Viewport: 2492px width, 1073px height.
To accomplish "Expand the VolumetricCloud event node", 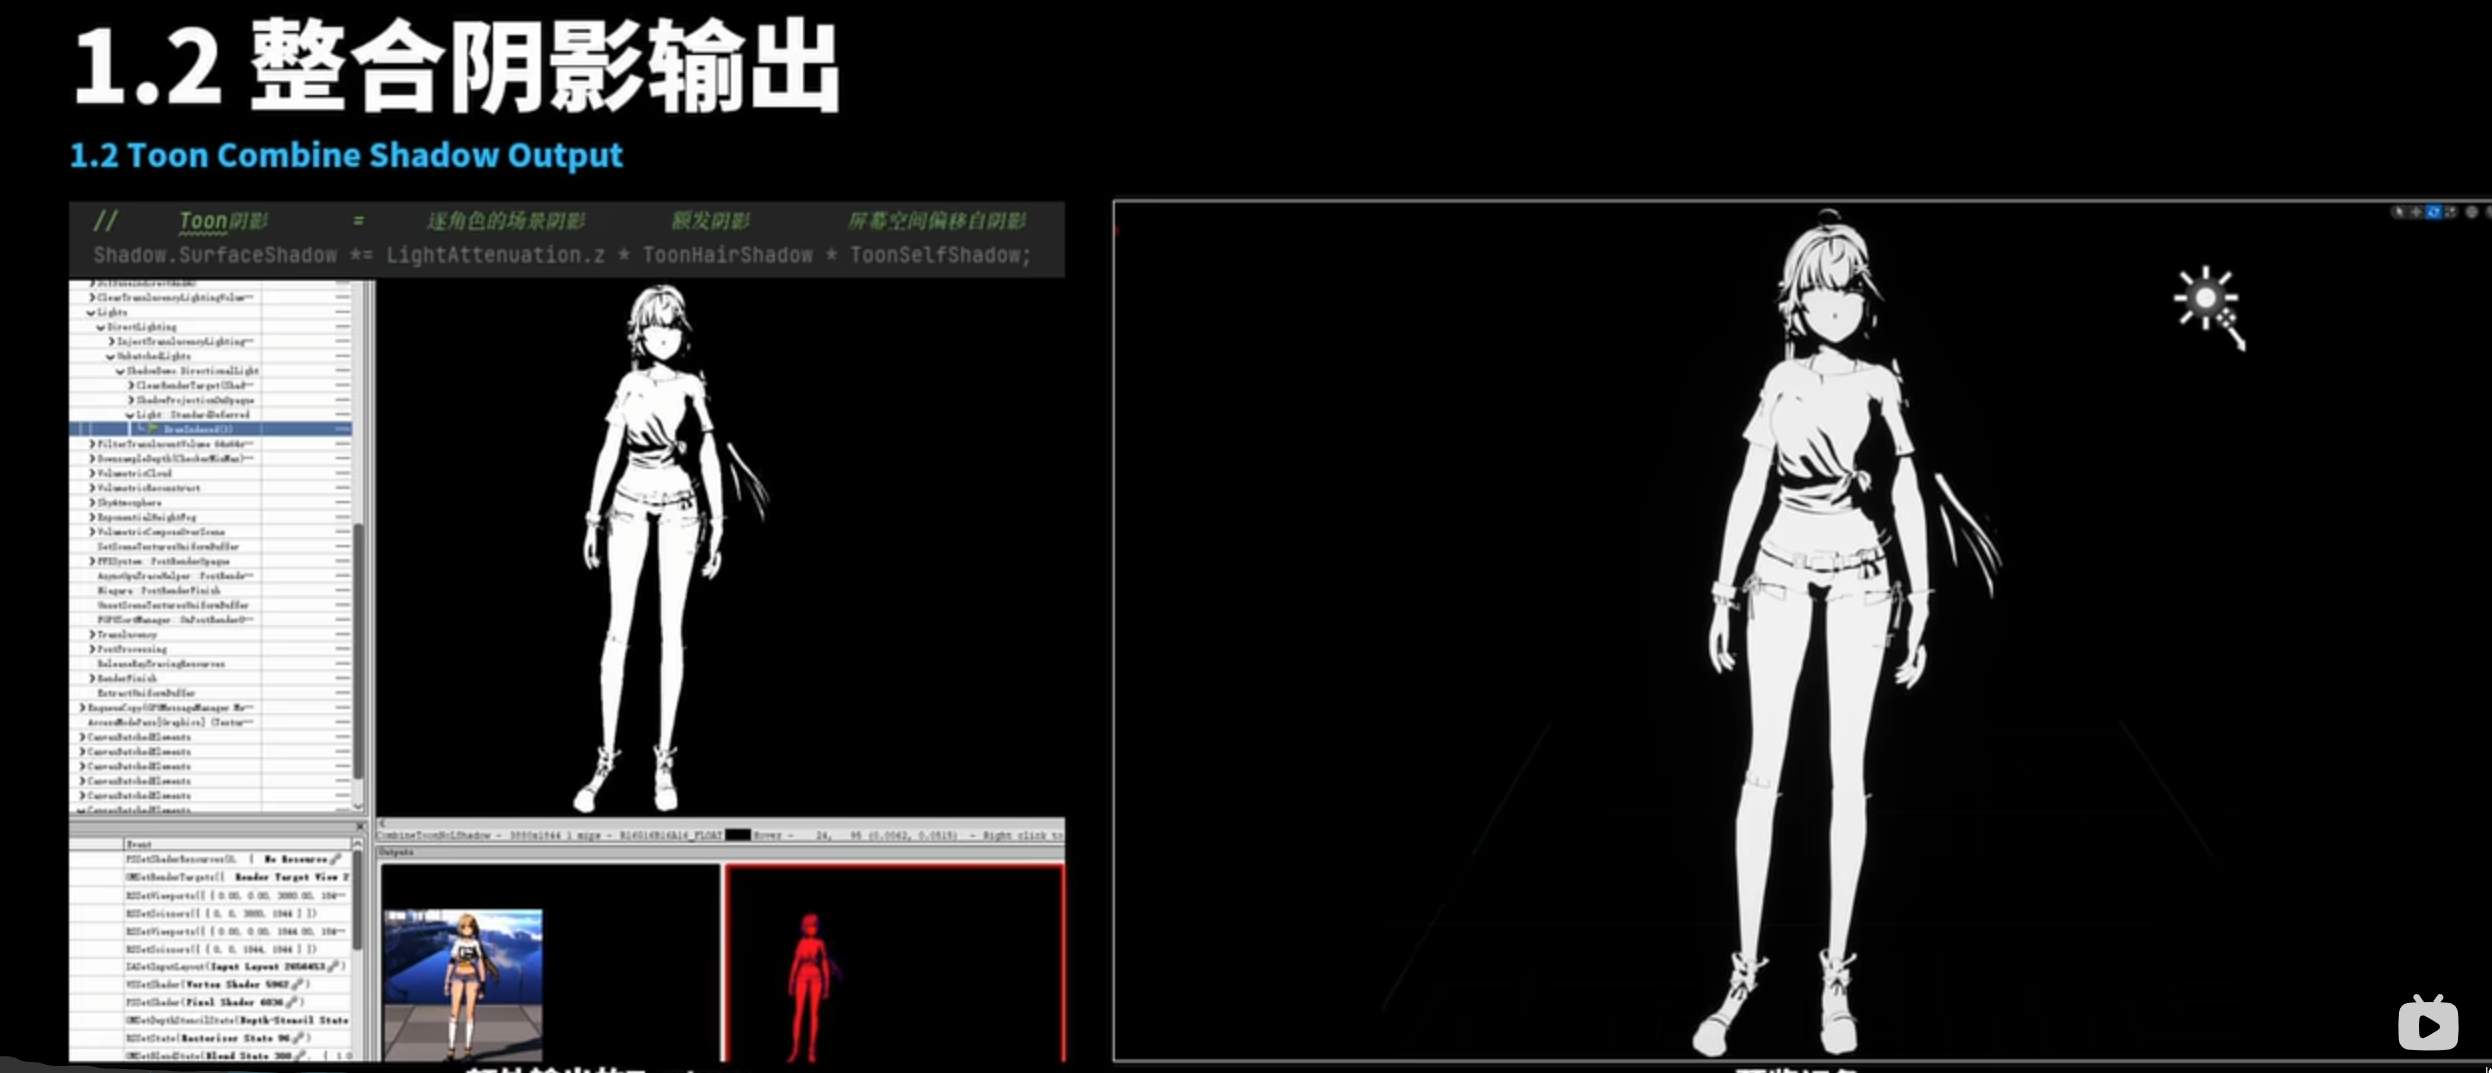I will click(92, 473).
